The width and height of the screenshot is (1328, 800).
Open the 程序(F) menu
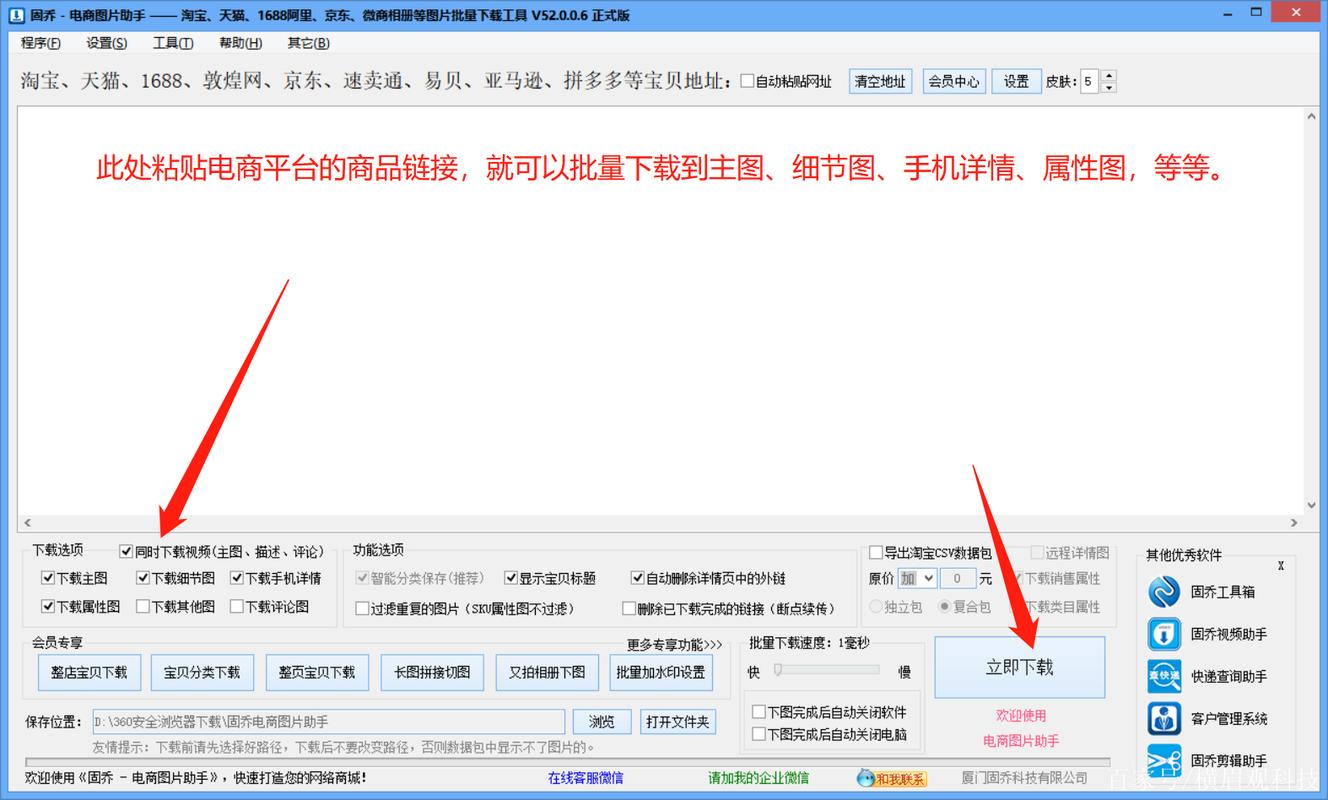pos(40,43)
